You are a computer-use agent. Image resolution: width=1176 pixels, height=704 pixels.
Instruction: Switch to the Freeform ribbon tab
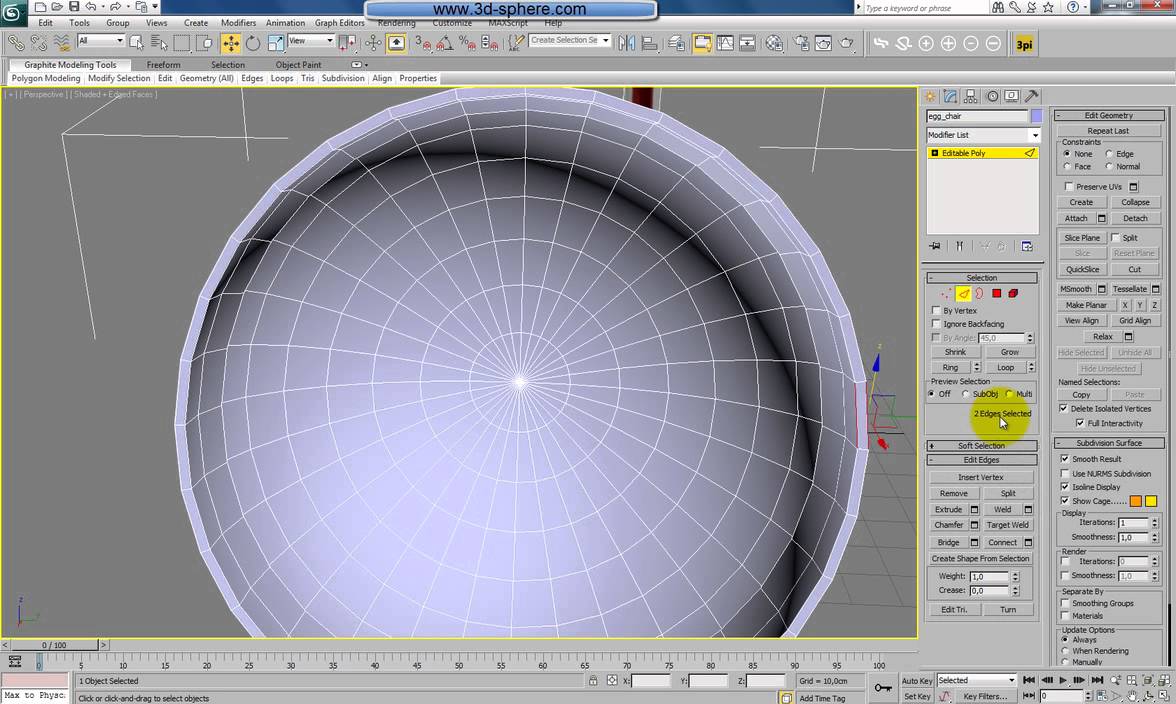(x=164, y=64)
